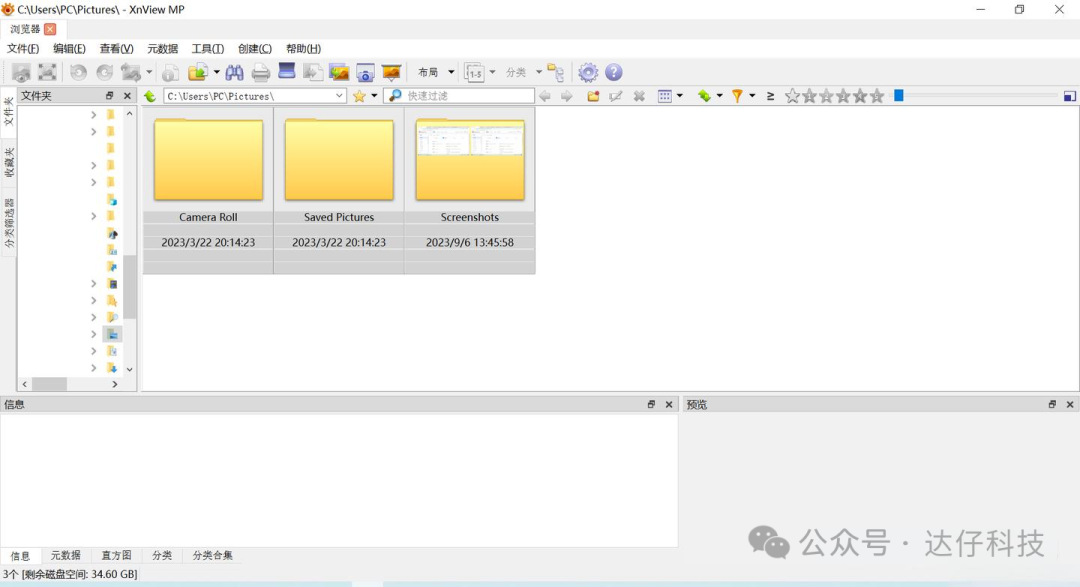The image size is (1080, 587).
Task: Click the printer icon to print
Action: [x=261, y=72]
